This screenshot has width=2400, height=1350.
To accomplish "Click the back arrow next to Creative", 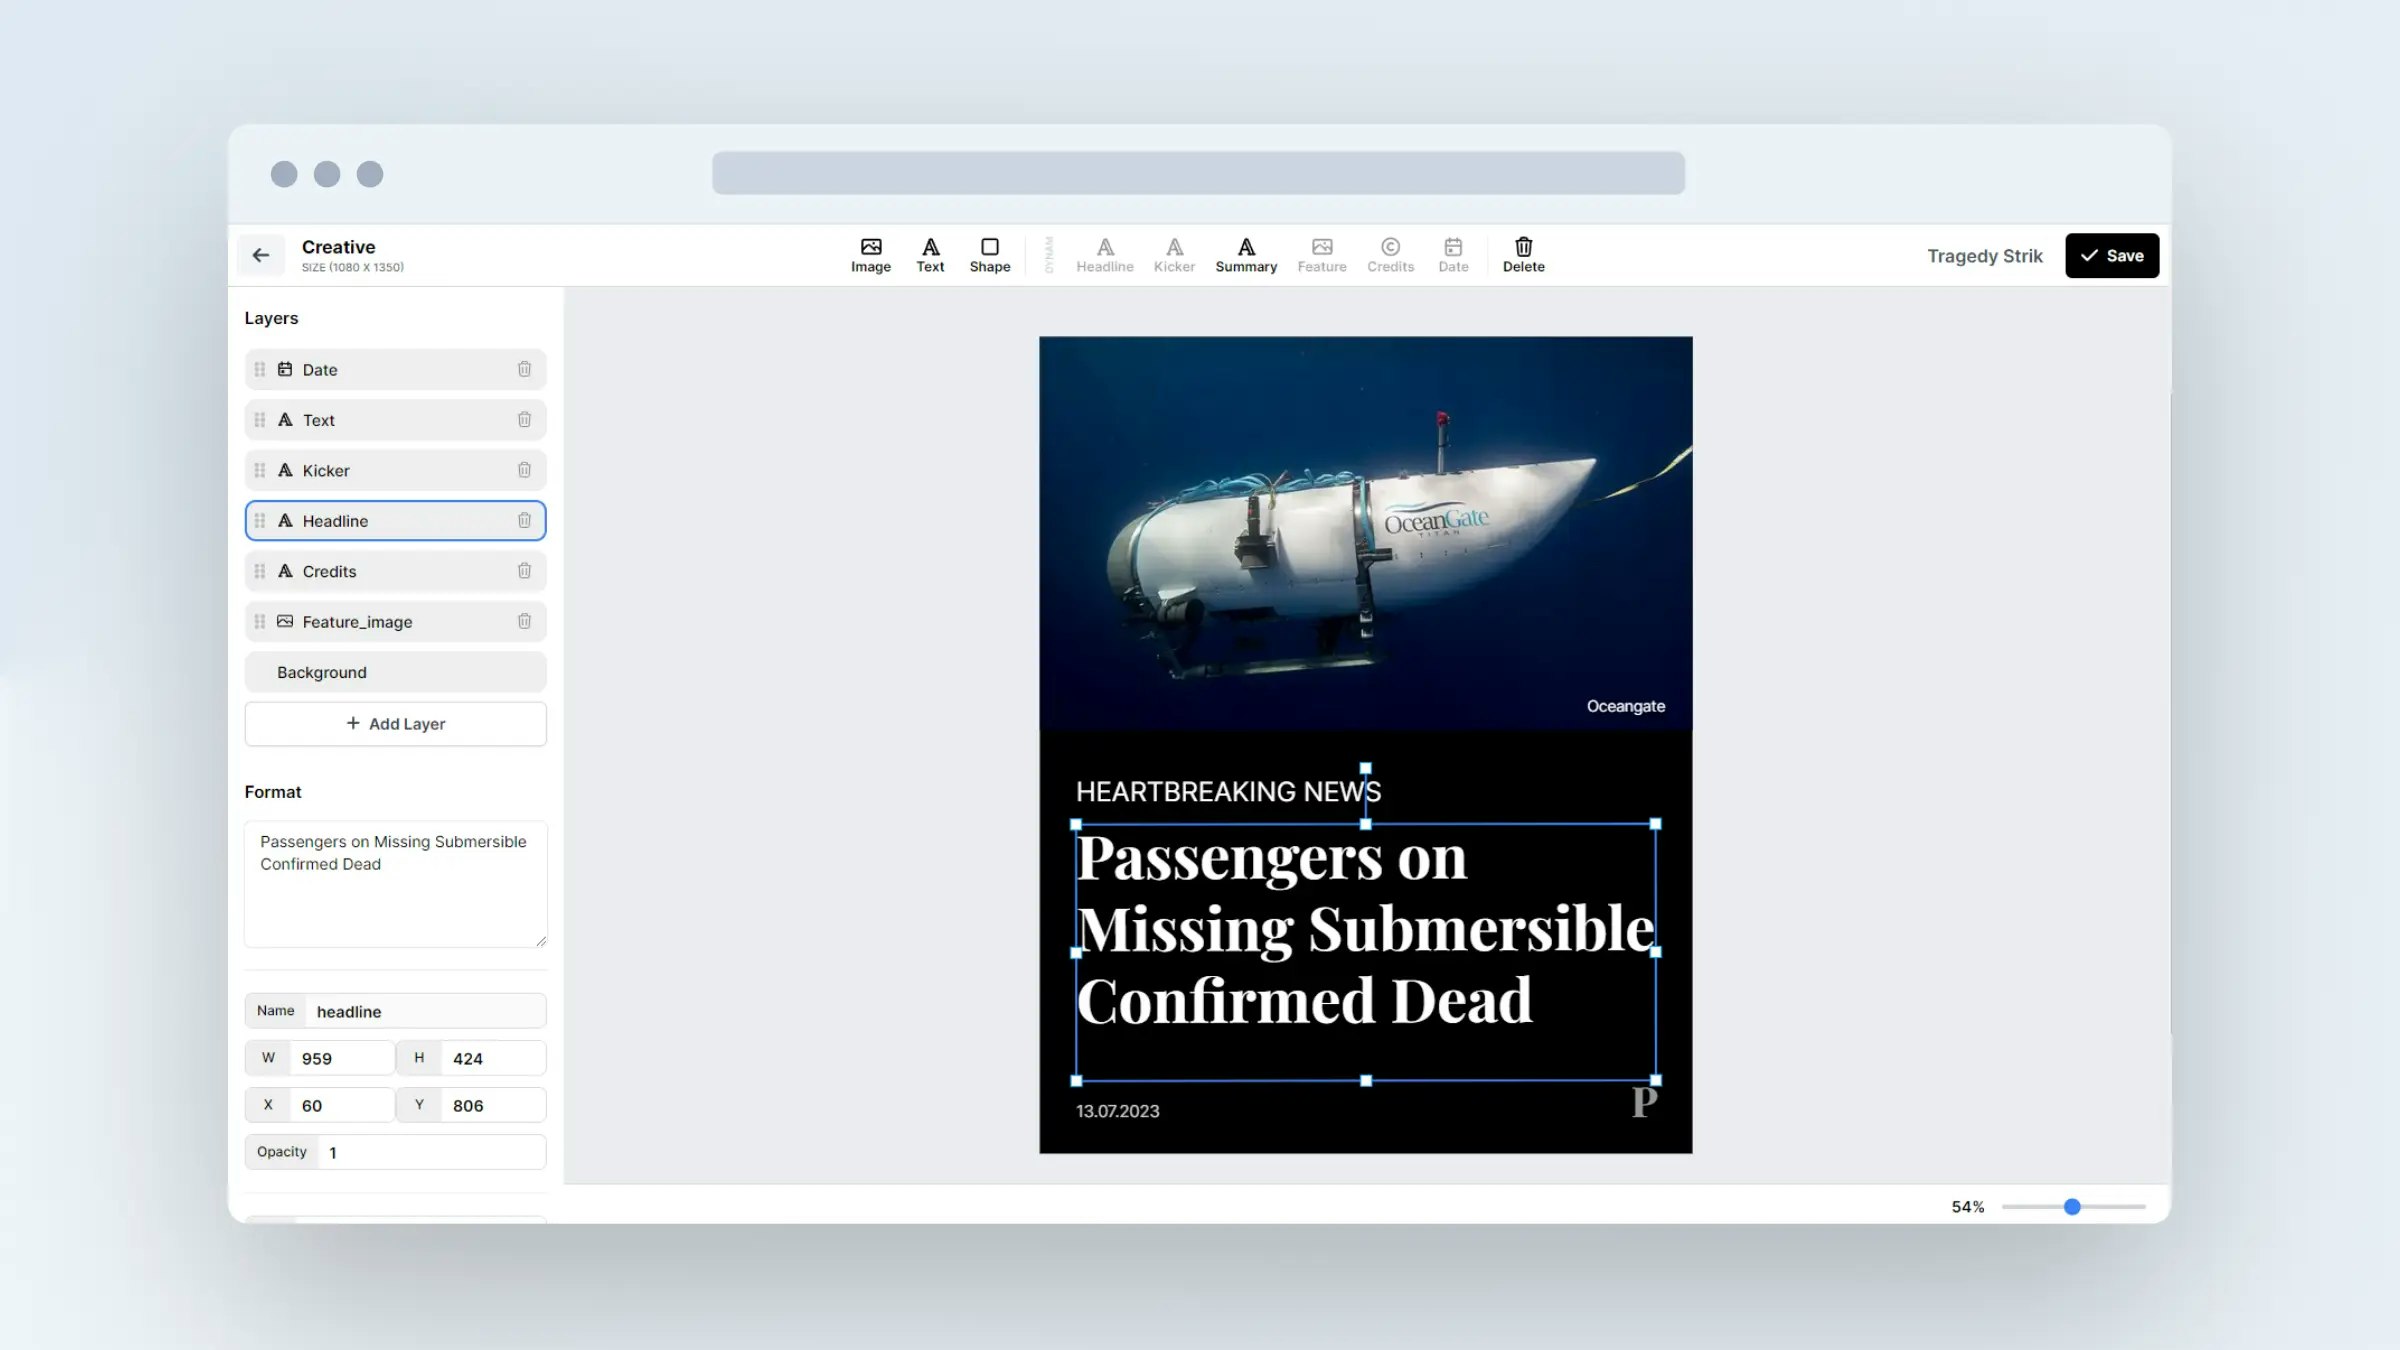I will pos(261,255).
